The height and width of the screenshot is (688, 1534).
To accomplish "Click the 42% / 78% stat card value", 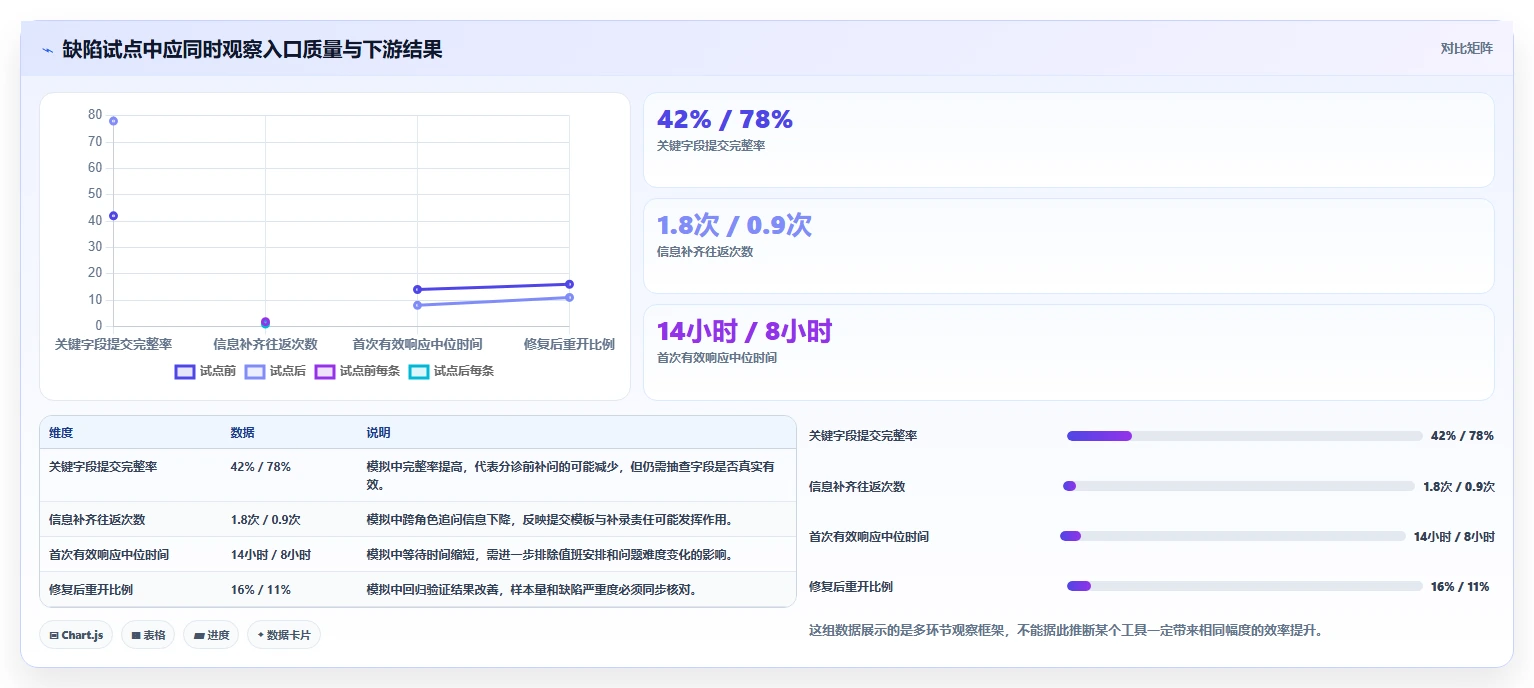I will [724, 119].
